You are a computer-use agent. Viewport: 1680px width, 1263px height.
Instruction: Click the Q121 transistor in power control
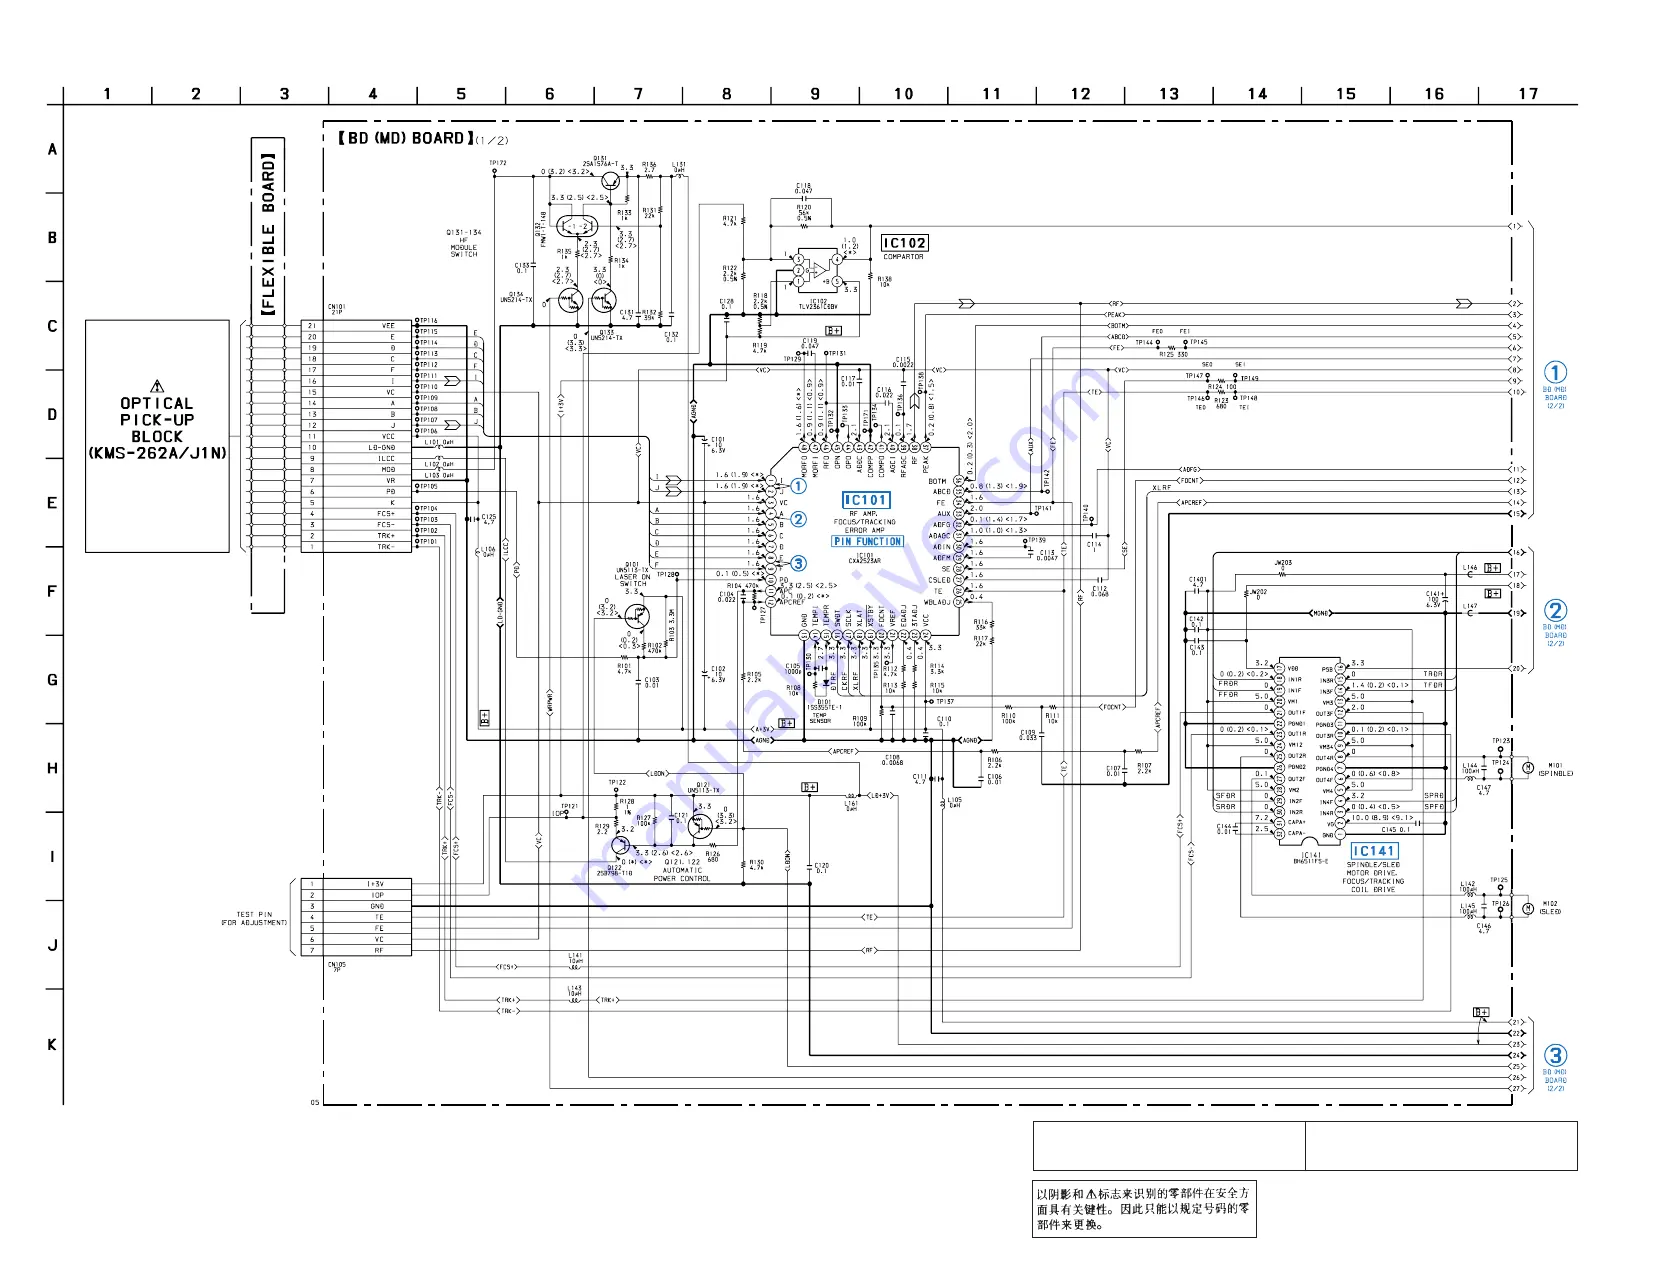(x=700, y=826)
